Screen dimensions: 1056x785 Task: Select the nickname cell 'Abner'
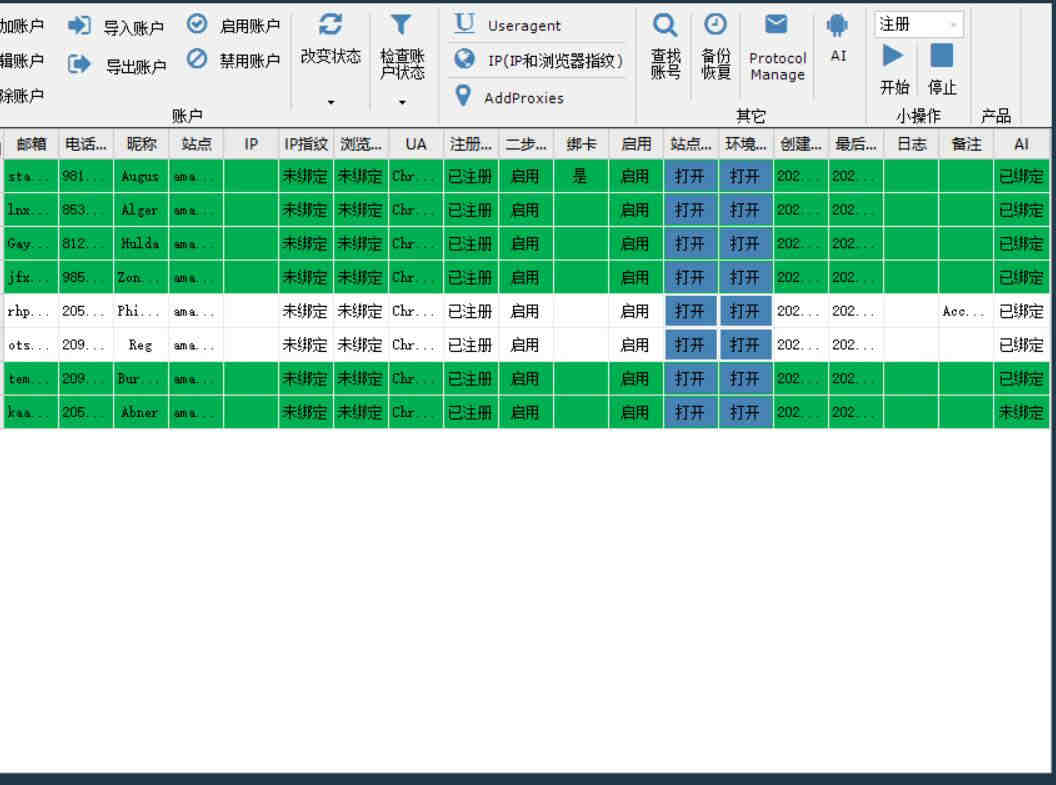(x=141, y=412)
